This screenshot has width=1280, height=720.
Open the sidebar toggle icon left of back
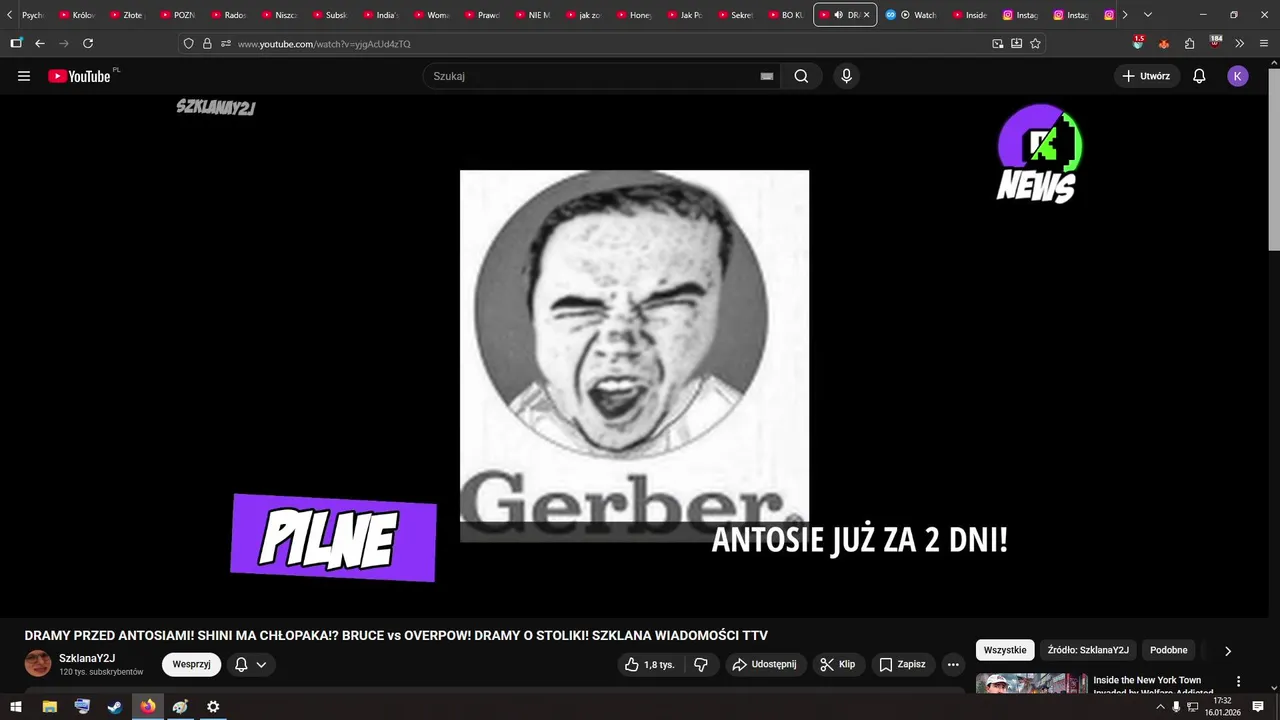coord(16,43)
